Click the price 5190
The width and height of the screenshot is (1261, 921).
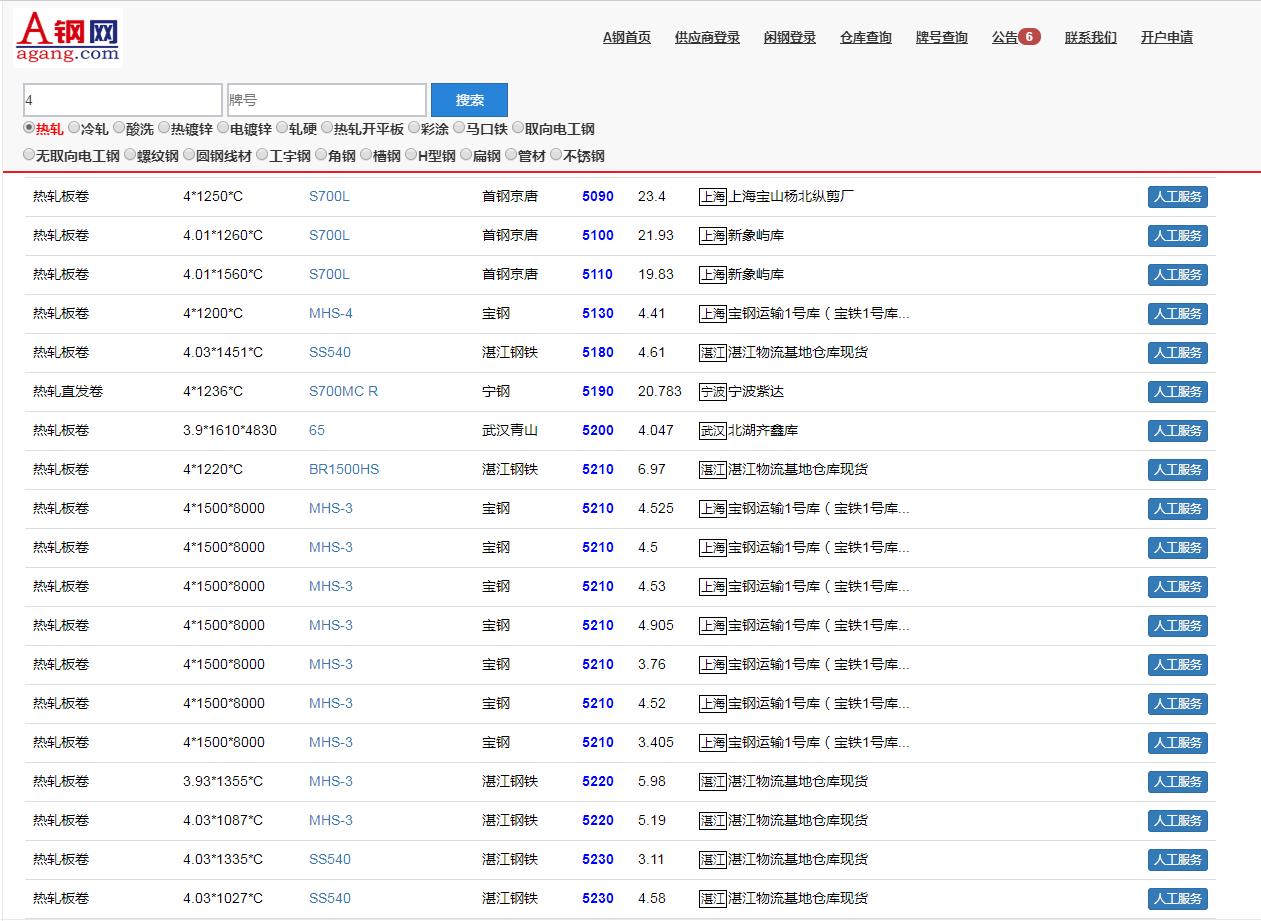[598, 391]
